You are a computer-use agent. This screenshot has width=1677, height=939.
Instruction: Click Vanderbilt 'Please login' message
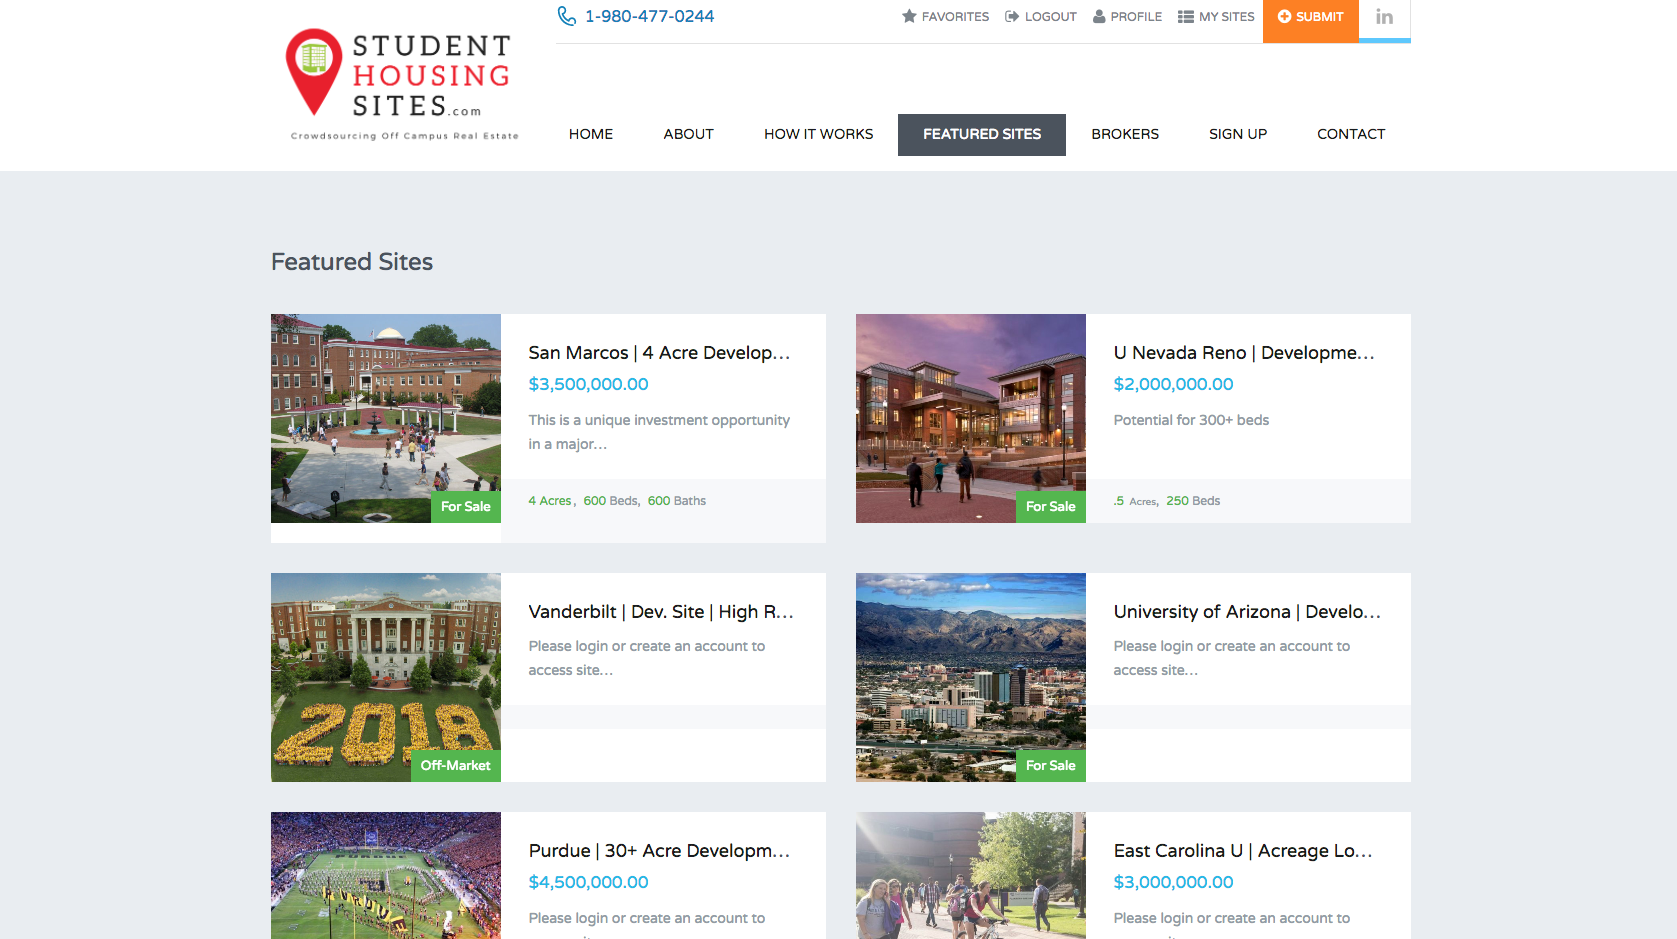tap(647, 658)
